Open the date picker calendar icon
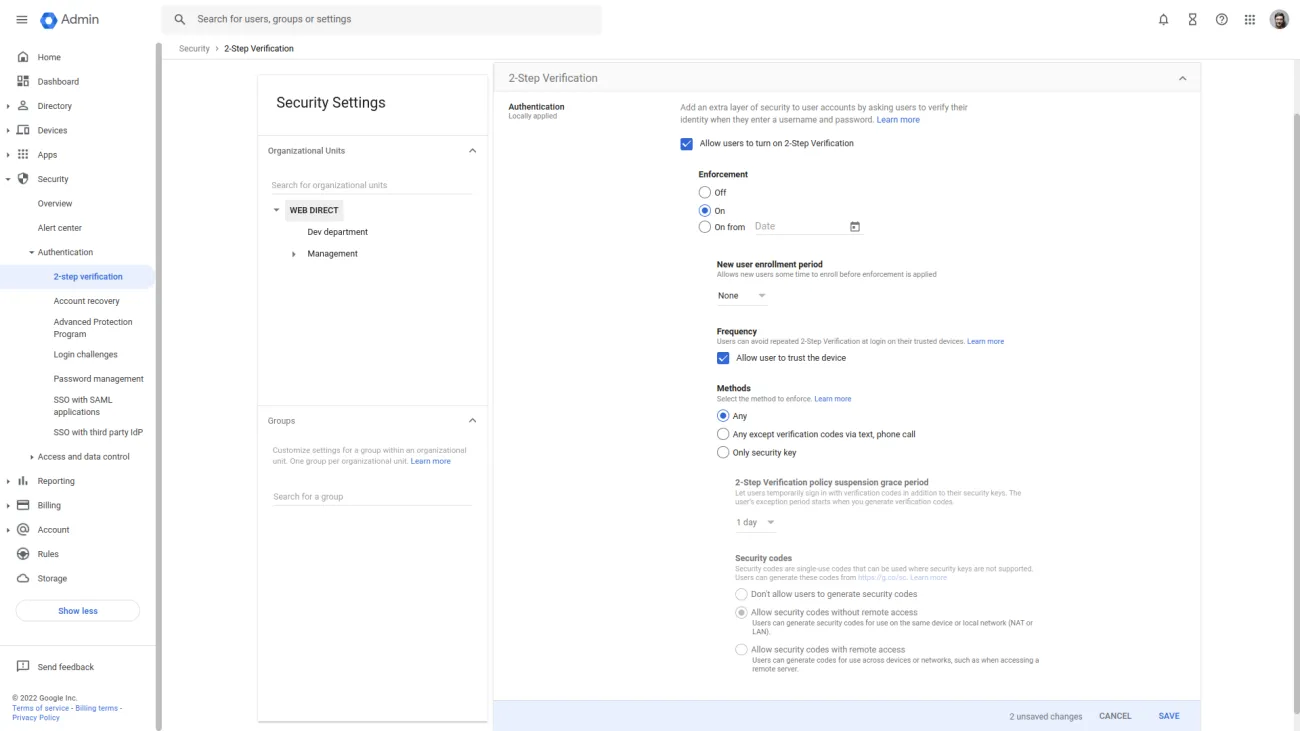 pyautogui.click(x=855, y=226)
